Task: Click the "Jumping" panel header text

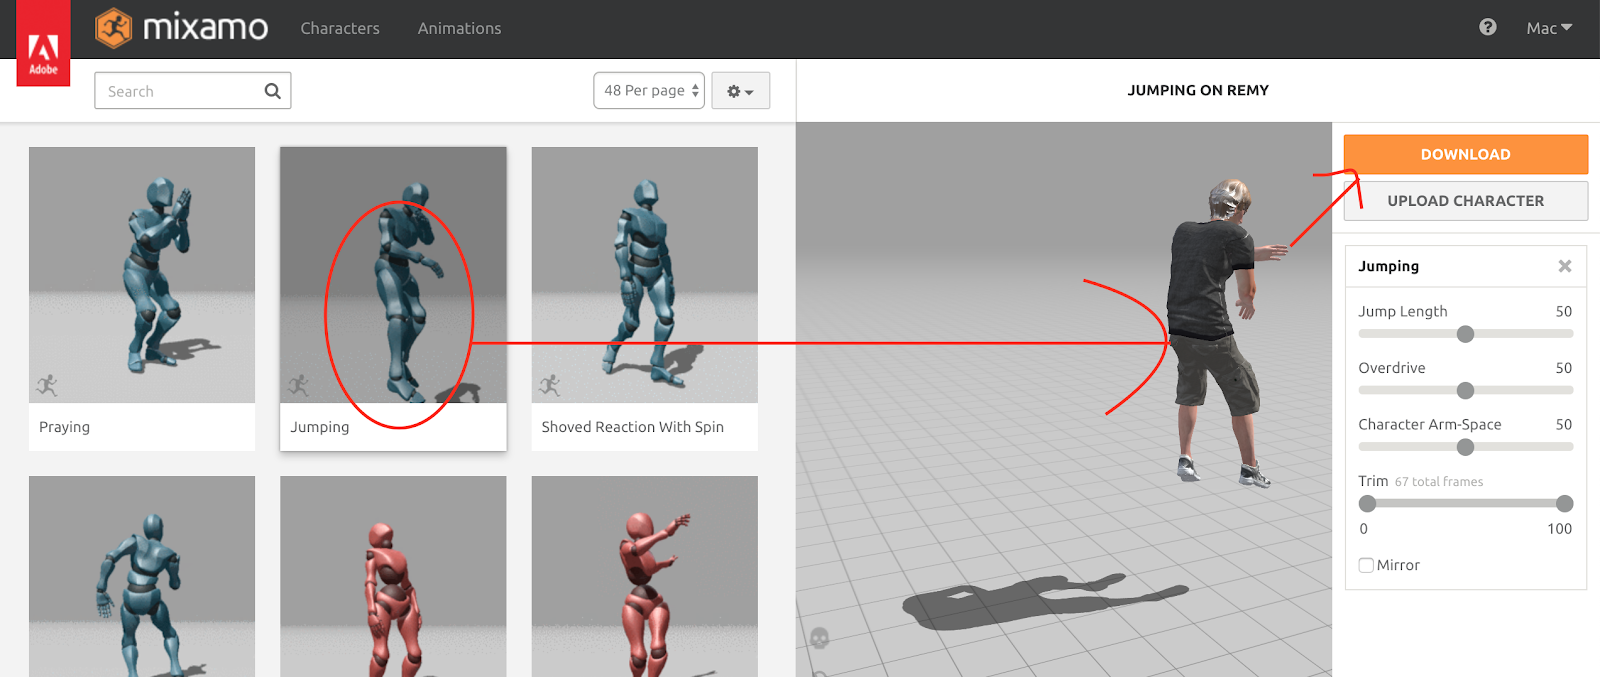Action: [x=1388, y=266]
